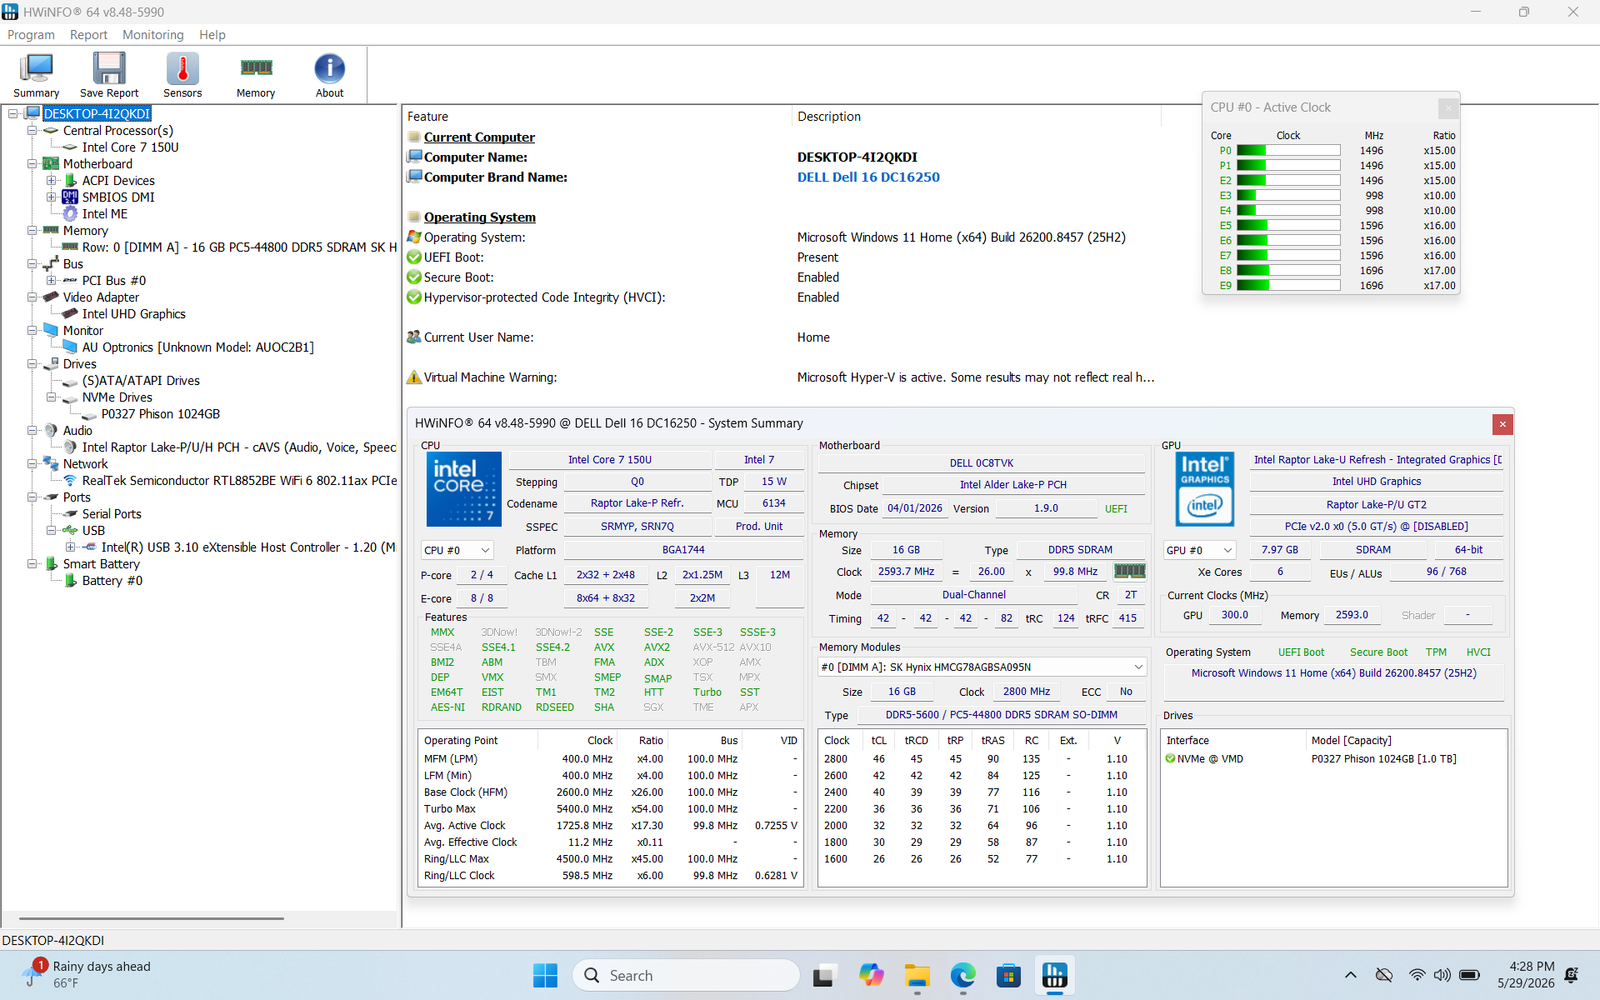Open the Program menu
The height and width of the screenshot is (1000, 1600).
pyautogui.click(x=31, y=35)
